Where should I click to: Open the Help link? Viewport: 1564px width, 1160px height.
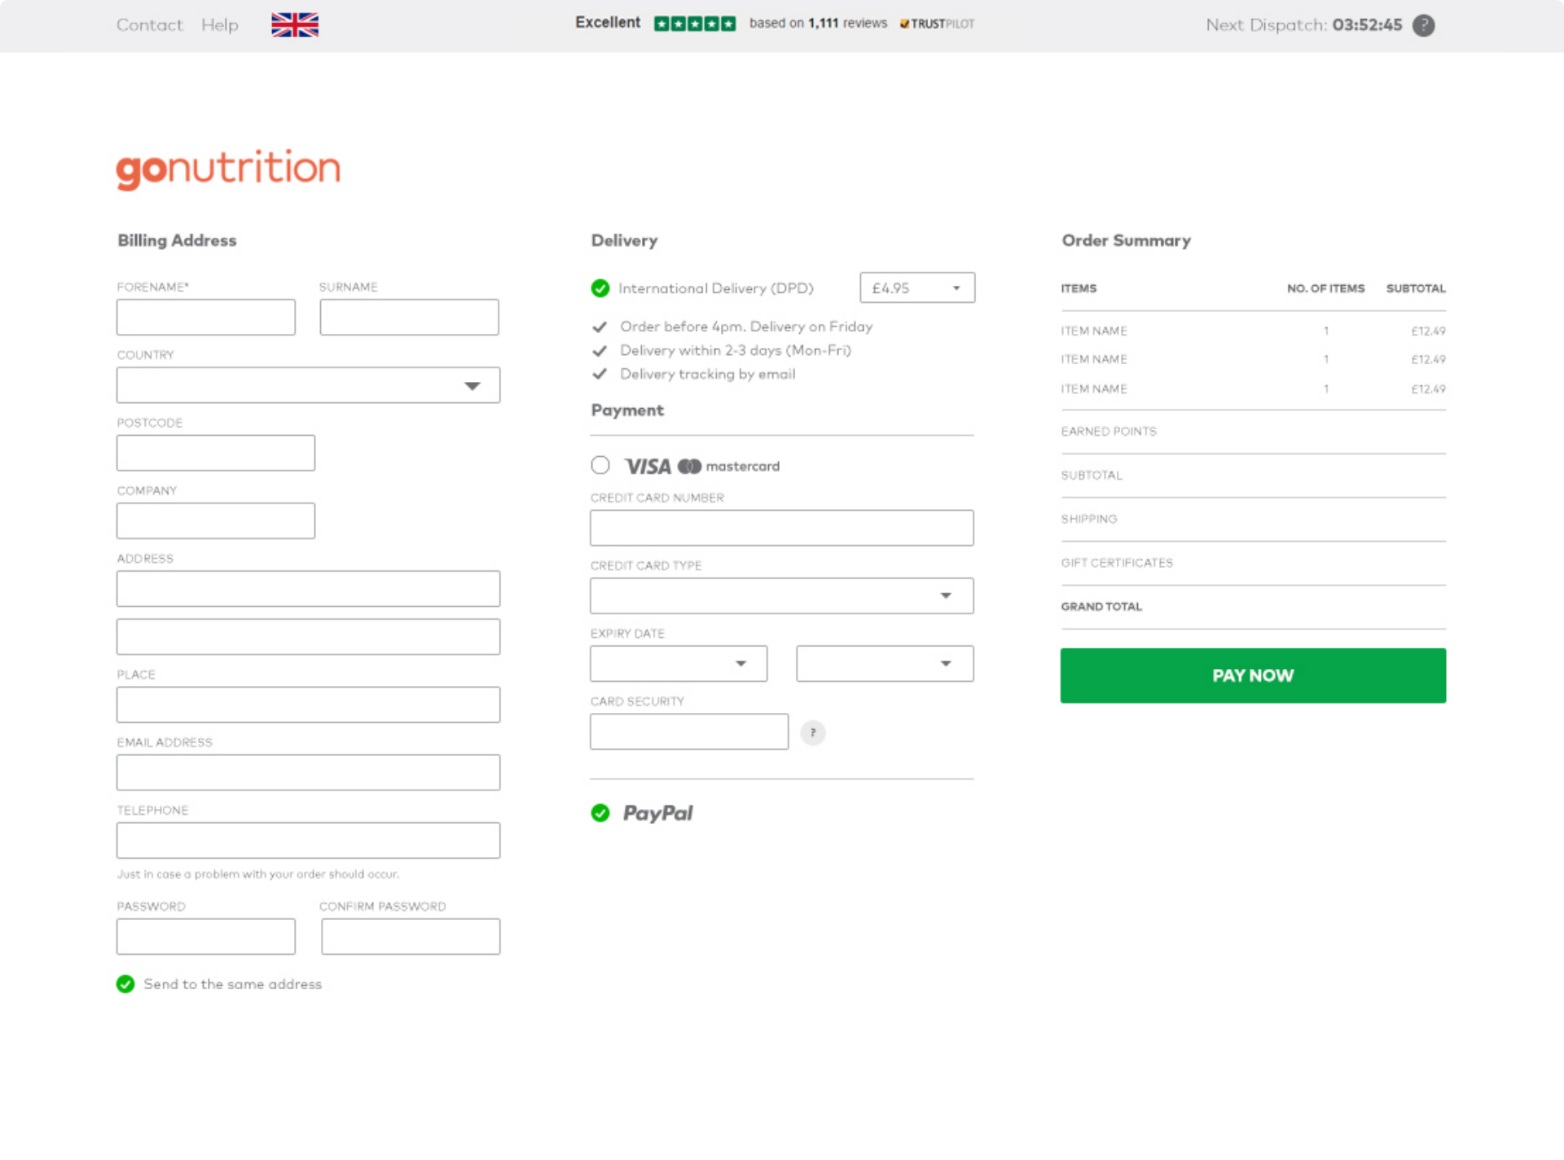(220, 25)
